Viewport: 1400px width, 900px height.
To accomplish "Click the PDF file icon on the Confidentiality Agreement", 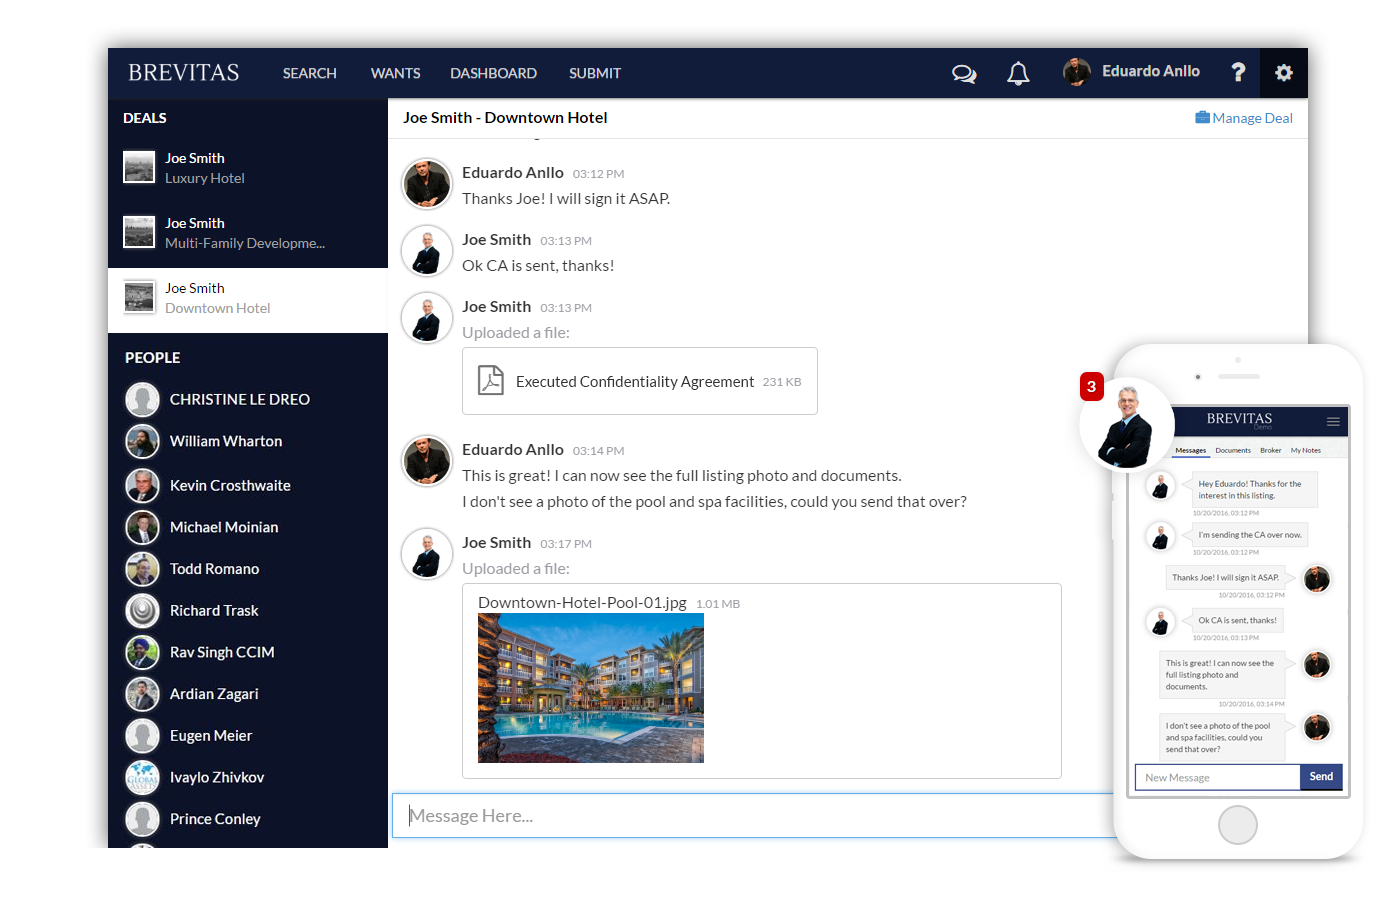I will pyautogui.click(x=490, y=380).
